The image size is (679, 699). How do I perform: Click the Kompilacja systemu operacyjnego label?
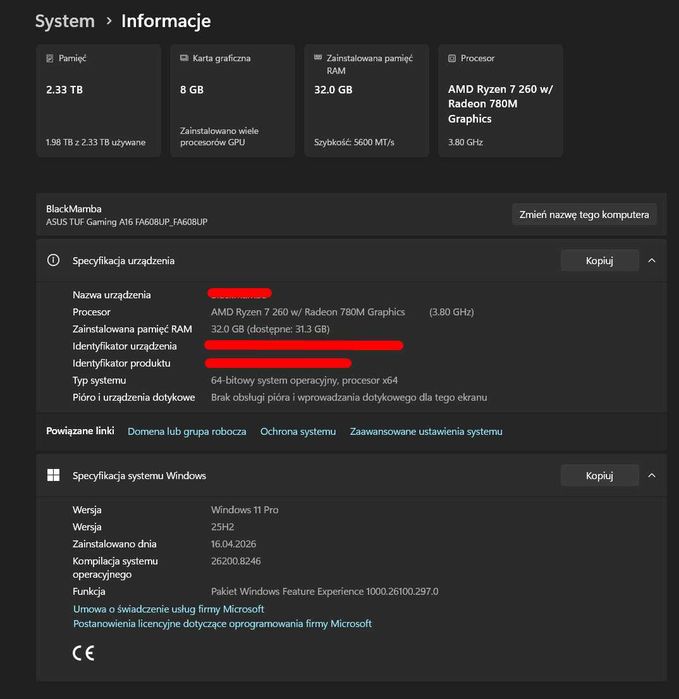115,567
